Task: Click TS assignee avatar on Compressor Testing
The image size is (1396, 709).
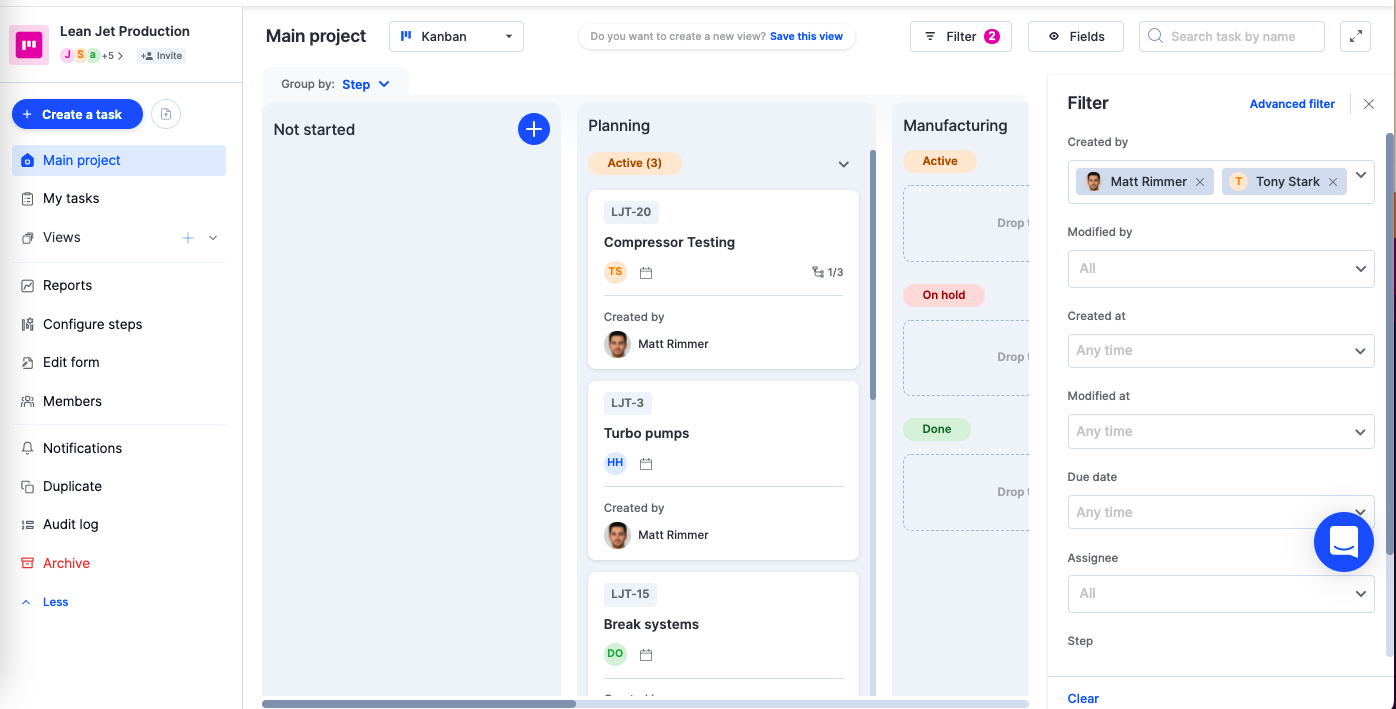Action: coord(615,272)
